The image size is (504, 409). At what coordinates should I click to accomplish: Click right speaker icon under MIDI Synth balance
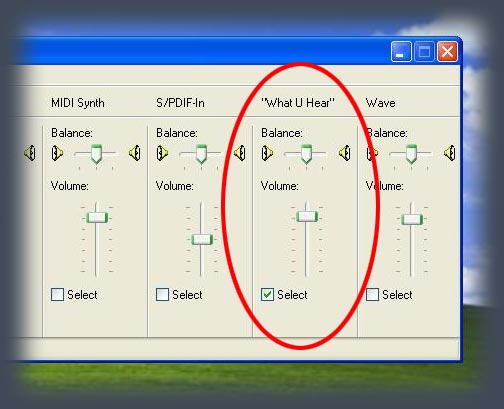(135, 153)
